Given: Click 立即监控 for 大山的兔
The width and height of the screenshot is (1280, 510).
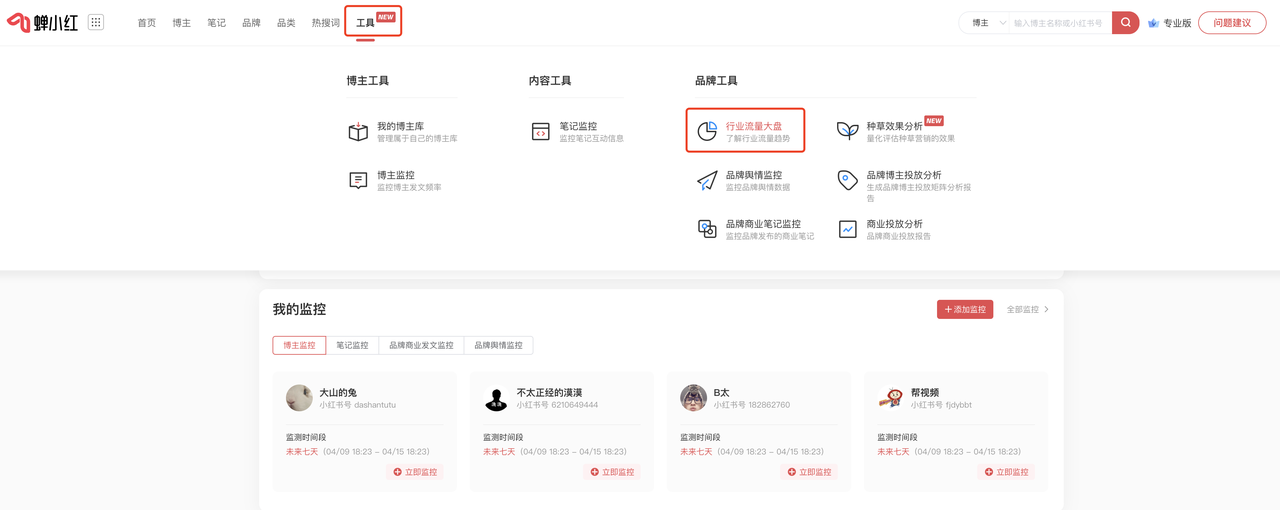Looking at the screenshot, I should click(416, 472).
